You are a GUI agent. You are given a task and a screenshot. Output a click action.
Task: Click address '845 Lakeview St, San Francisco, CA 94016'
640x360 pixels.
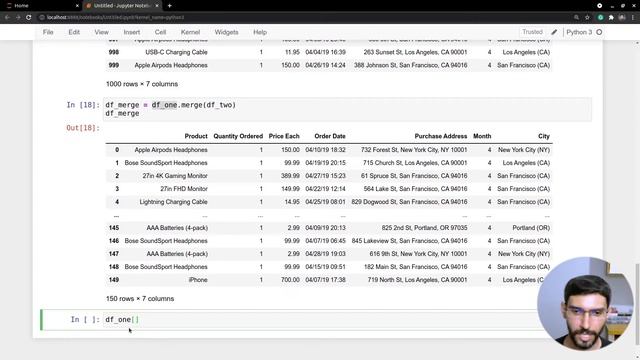(409, 241)
